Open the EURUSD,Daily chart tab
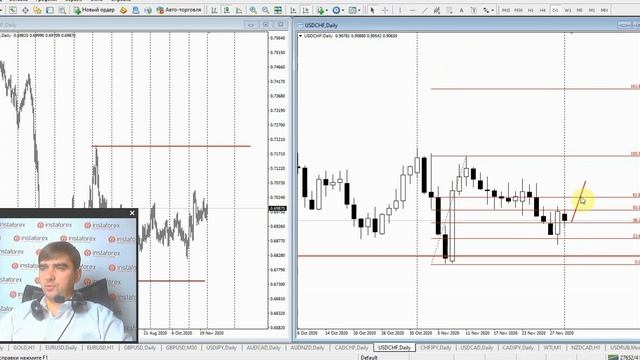Image resolution: width=640 pixels, height=360 pixels. 61,348
